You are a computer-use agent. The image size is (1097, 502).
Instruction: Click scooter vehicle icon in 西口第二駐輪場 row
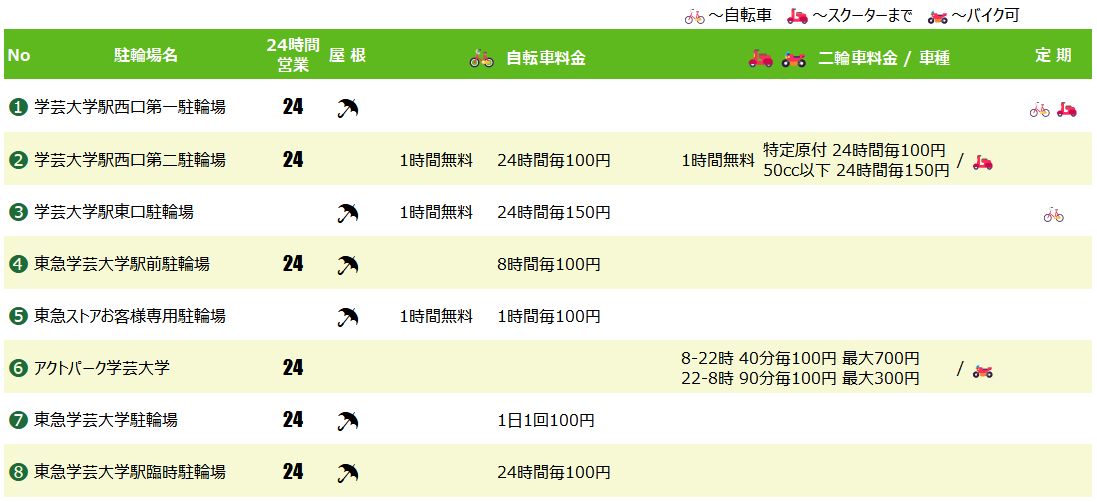pos(982,163)
